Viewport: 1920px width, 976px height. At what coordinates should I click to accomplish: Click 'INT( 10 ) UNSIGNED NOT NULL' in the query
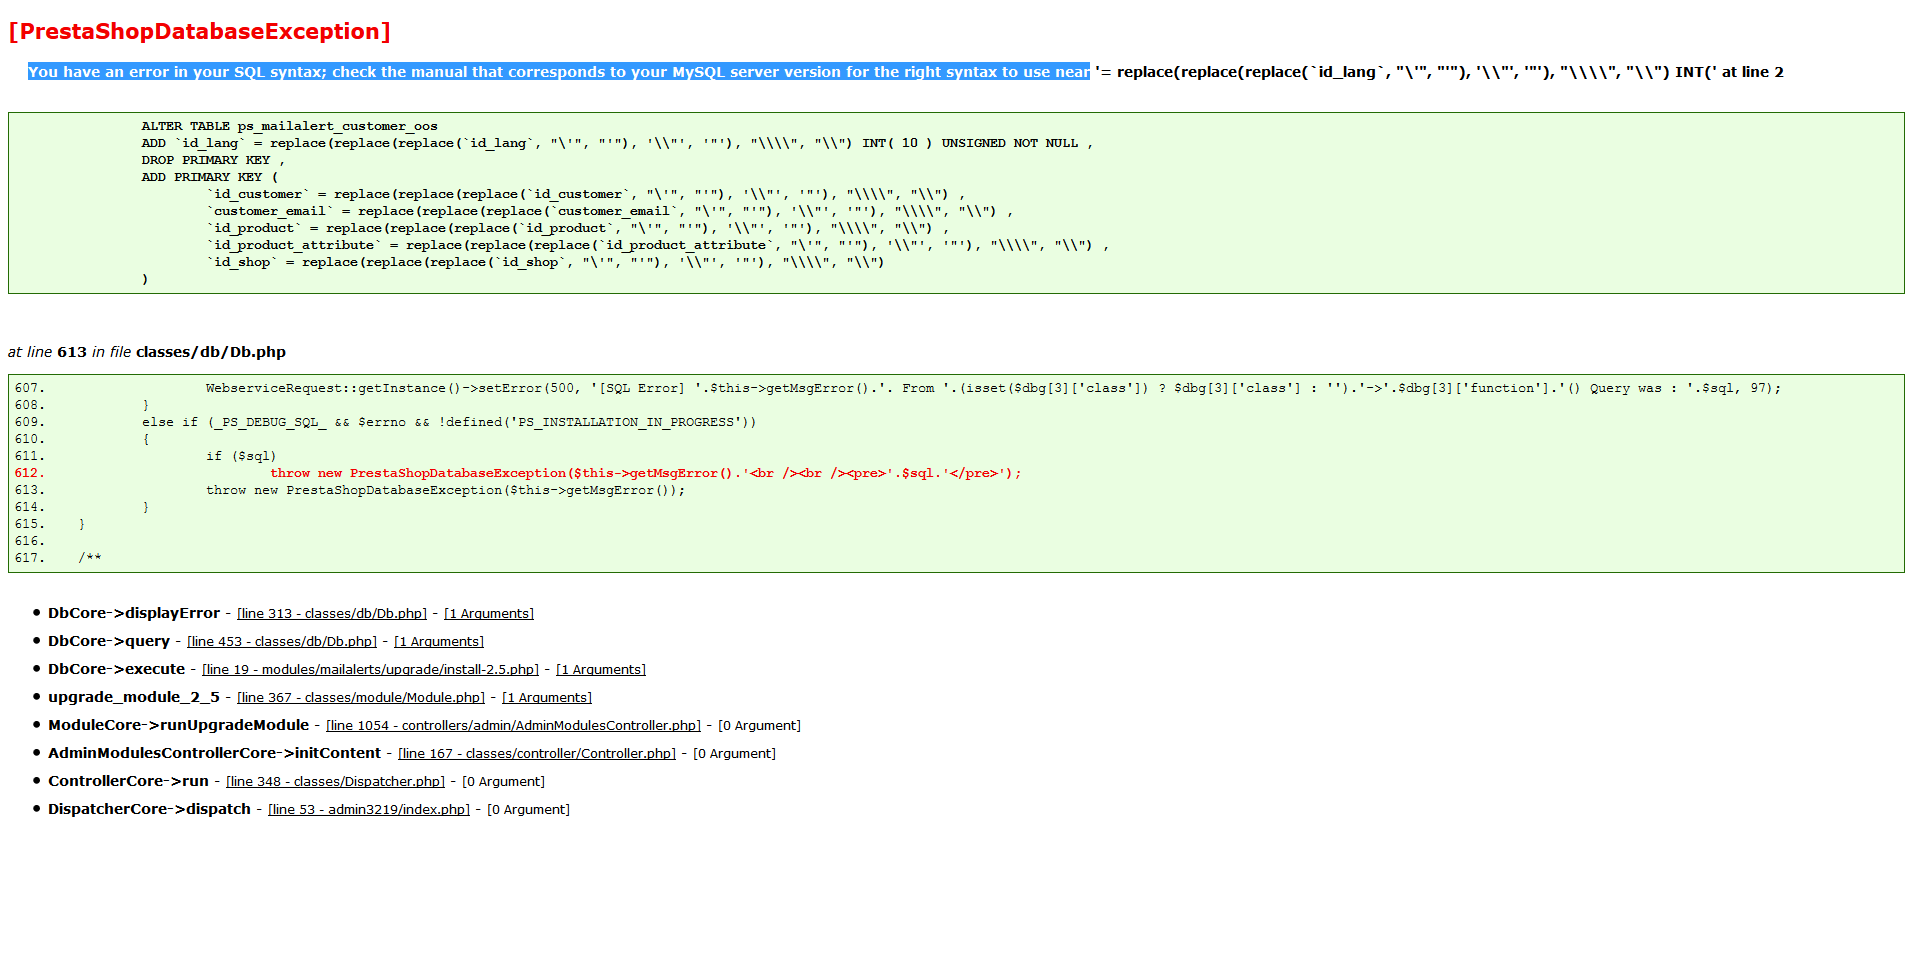(x=970, y=143)
